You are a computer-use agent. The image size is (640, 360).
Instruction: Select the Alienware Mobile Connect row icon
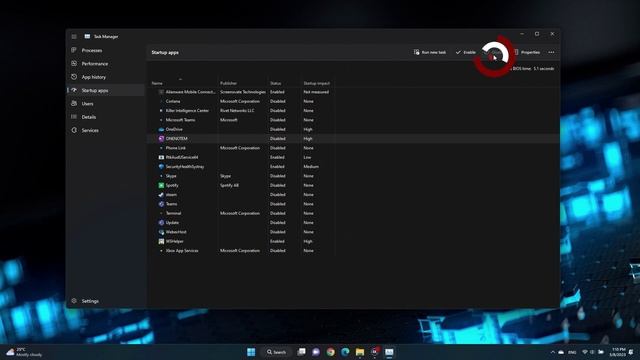pos(161,92)
